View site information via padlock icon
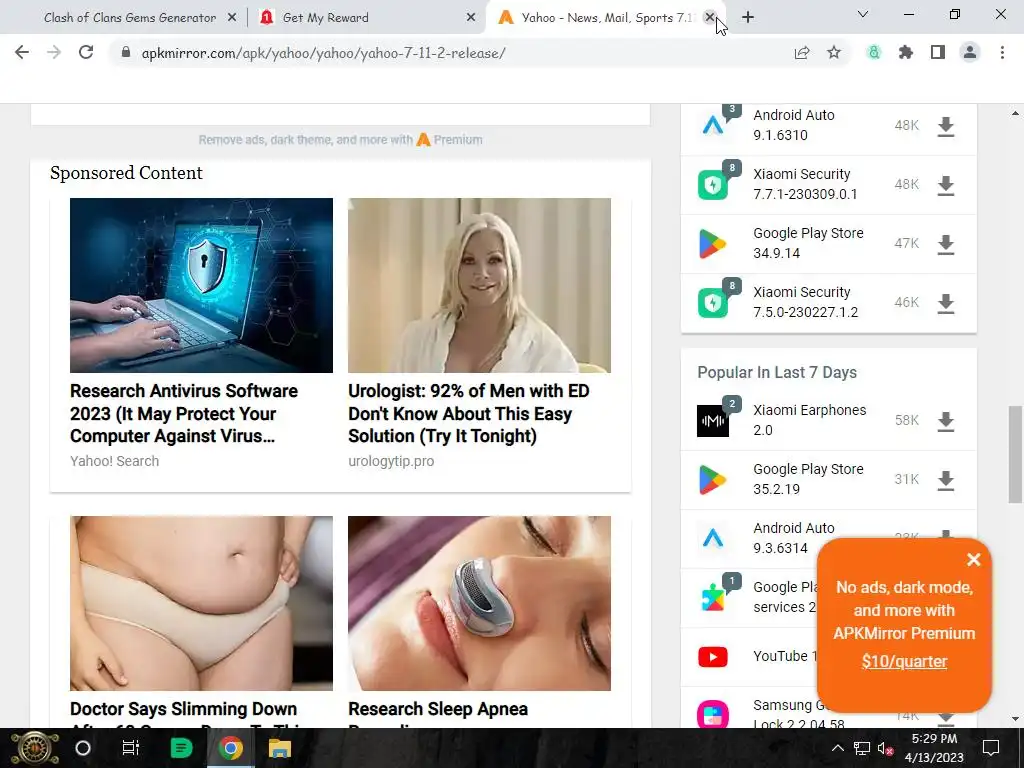Image resolution: width=1024 pixels, height=768 pixels. click(126, 53)
